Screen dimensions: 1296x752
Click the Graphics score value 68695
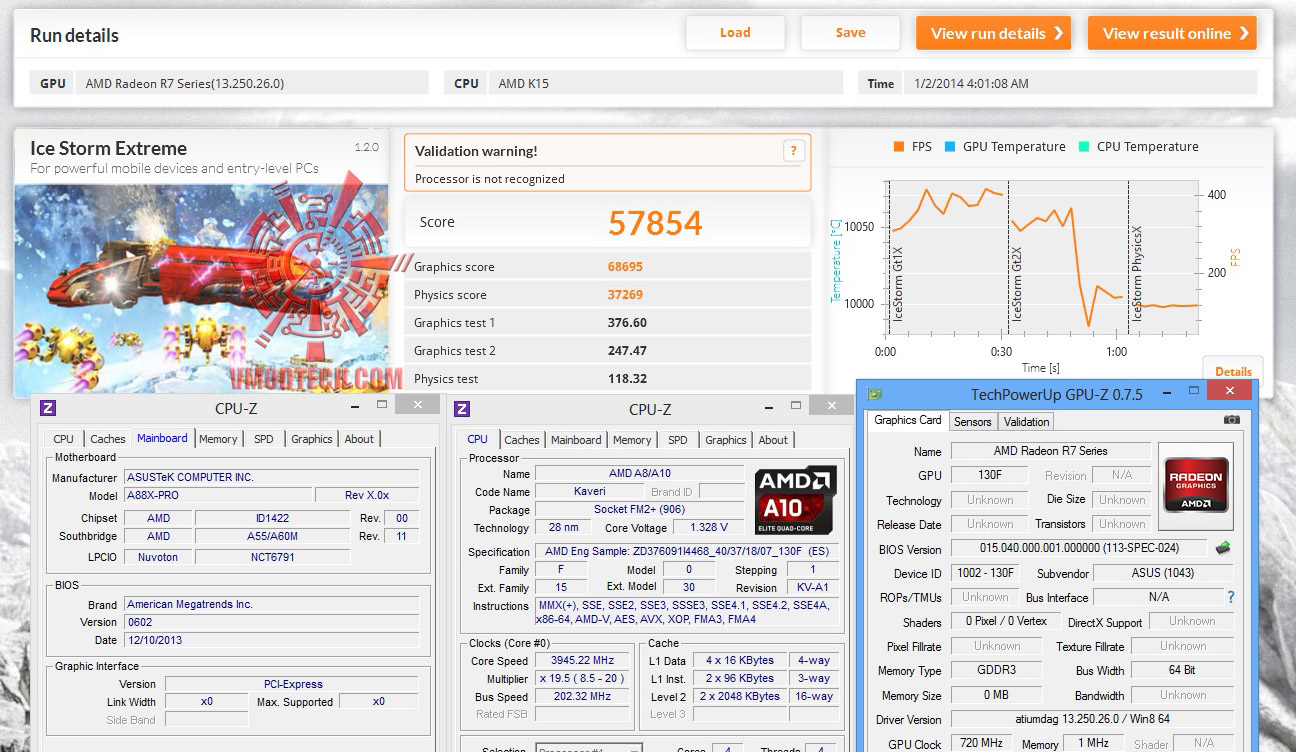(625, 267)
